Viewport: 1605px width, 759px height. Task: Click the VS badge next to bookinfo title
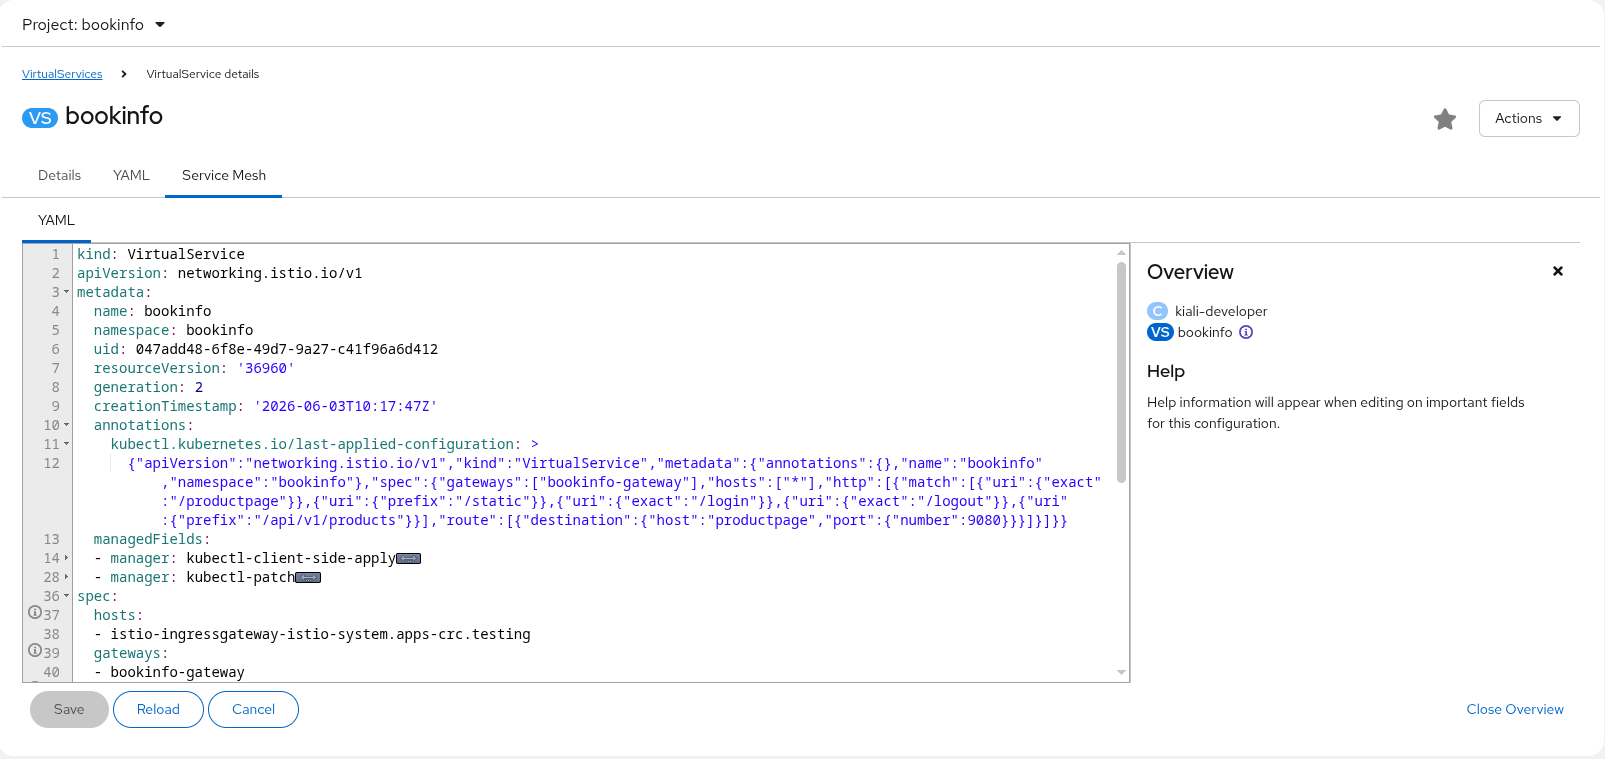(40, 118)
